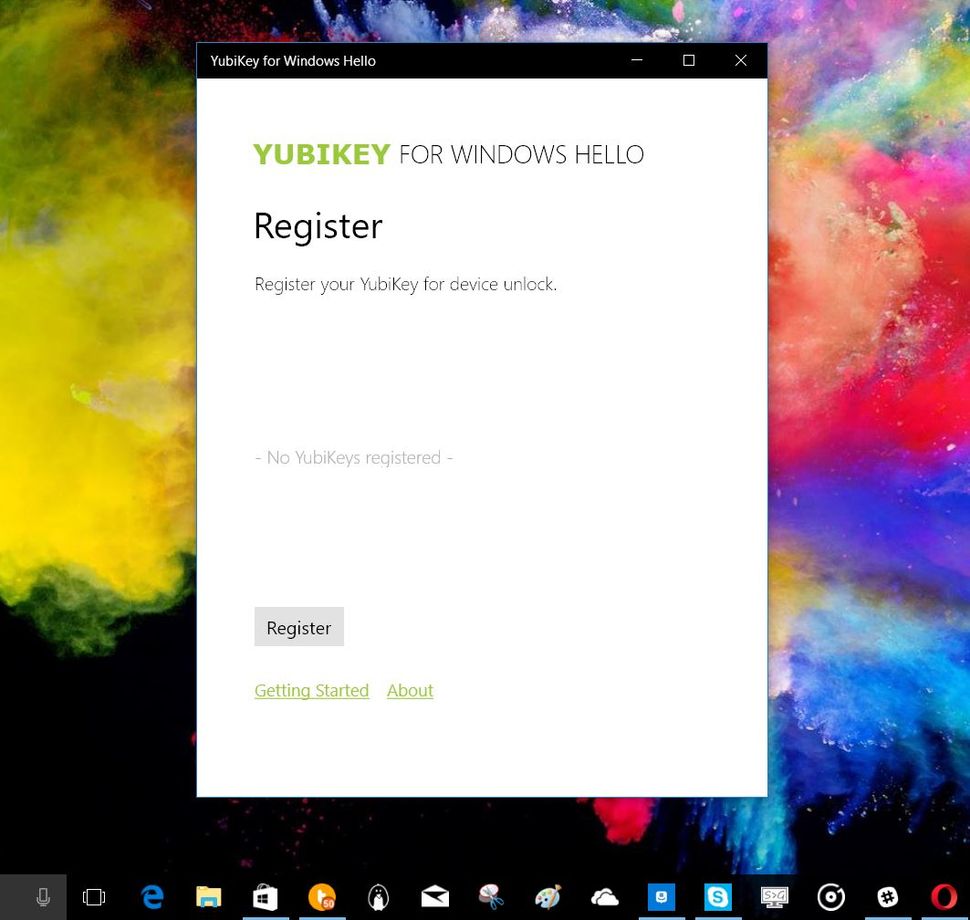This screenshot has height=920, width=970.
Task: Open the Mail app
Action: 434,897
